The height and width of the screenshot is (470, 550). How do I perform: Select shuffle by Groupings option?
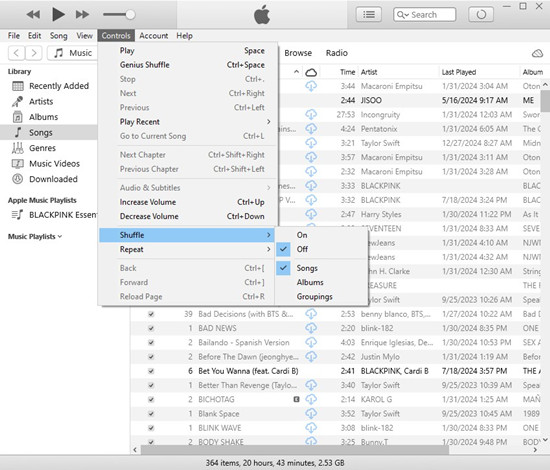321,297
